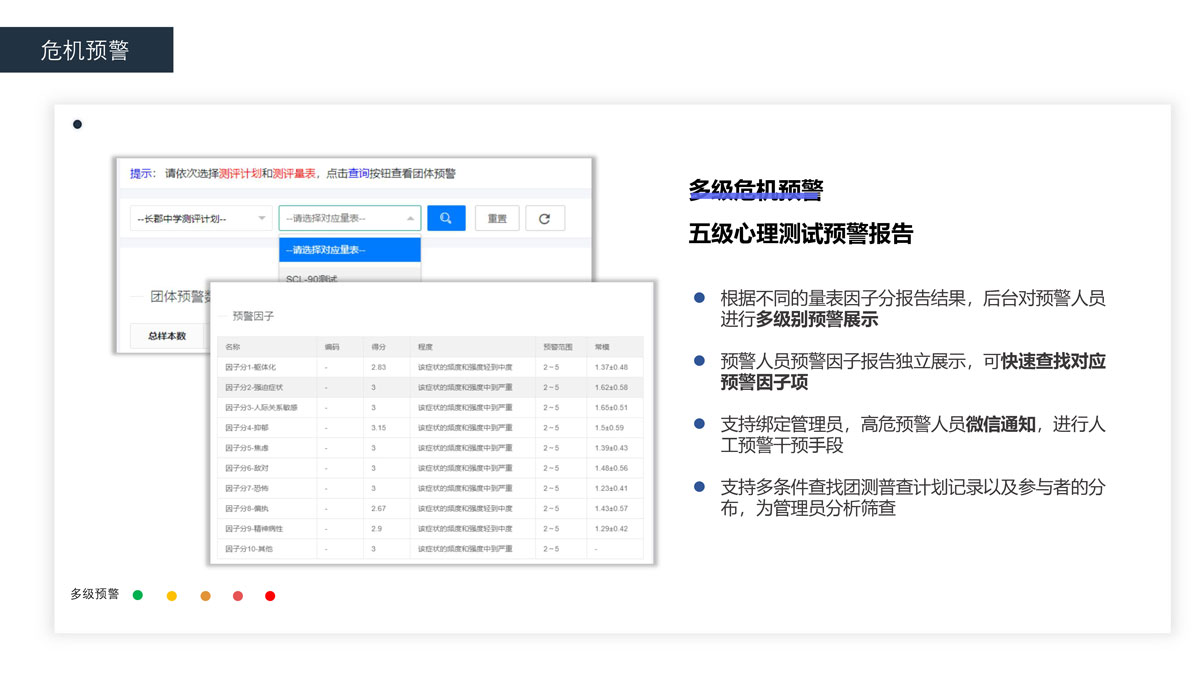The width and height of the screenshot is (1200, 675).
Task: Select the row 因子分1-躯体化
Action: [430, 367]
